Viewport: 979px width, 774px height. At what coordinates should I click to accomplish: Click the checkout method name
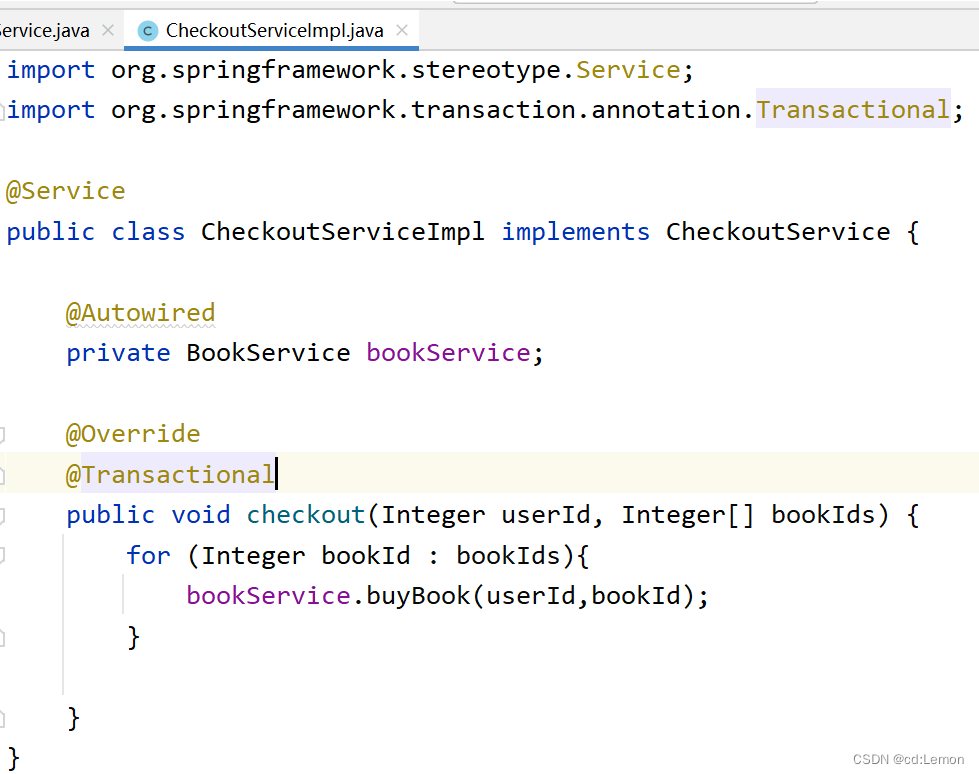(x=306, y=514)
